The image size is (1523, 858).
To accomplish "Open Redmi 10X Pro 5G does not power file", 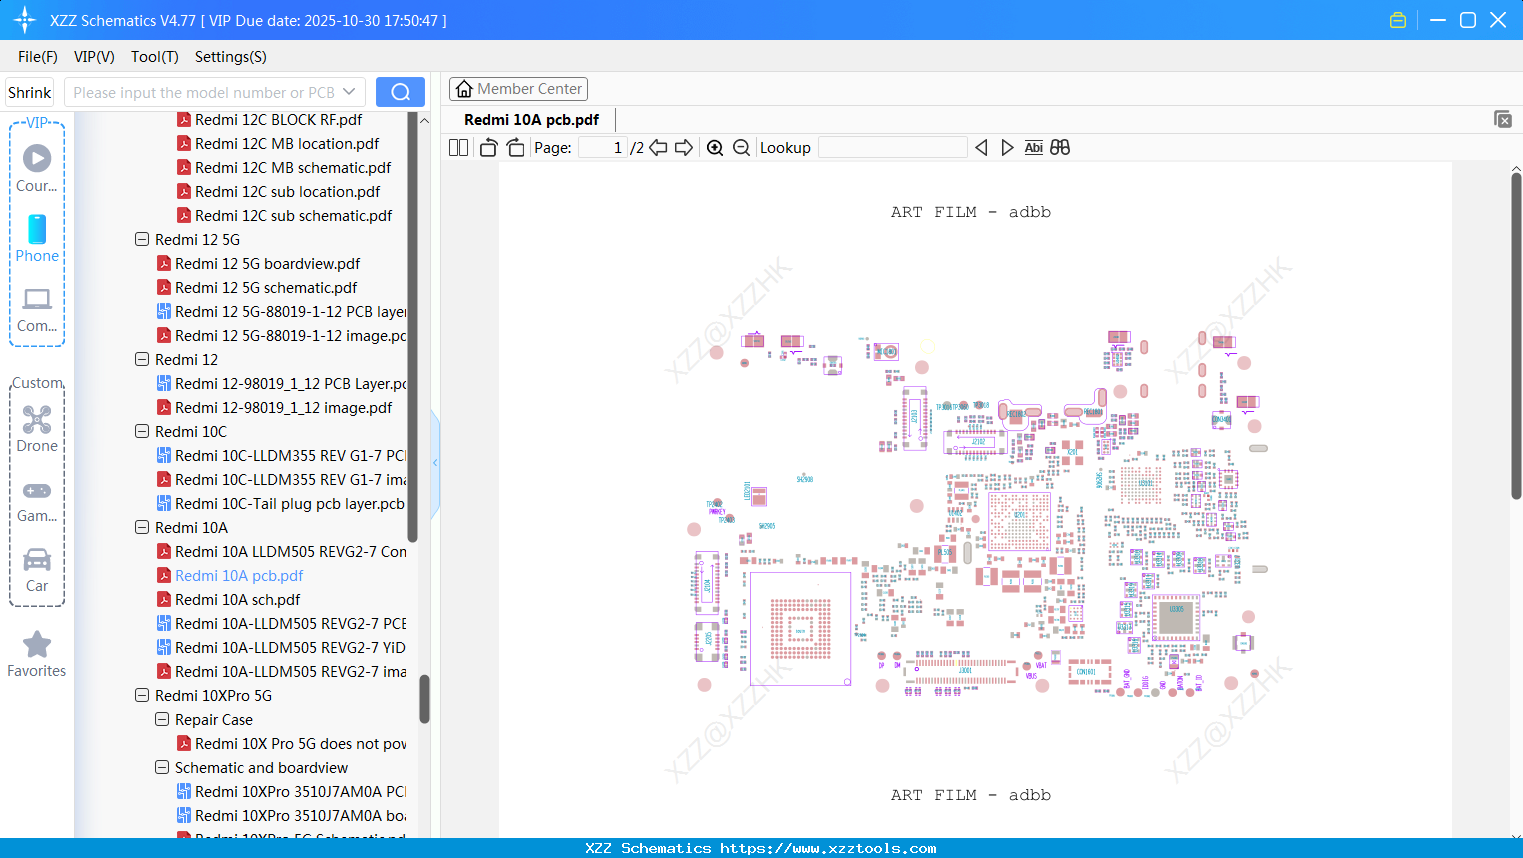I will tap(301, 744).
